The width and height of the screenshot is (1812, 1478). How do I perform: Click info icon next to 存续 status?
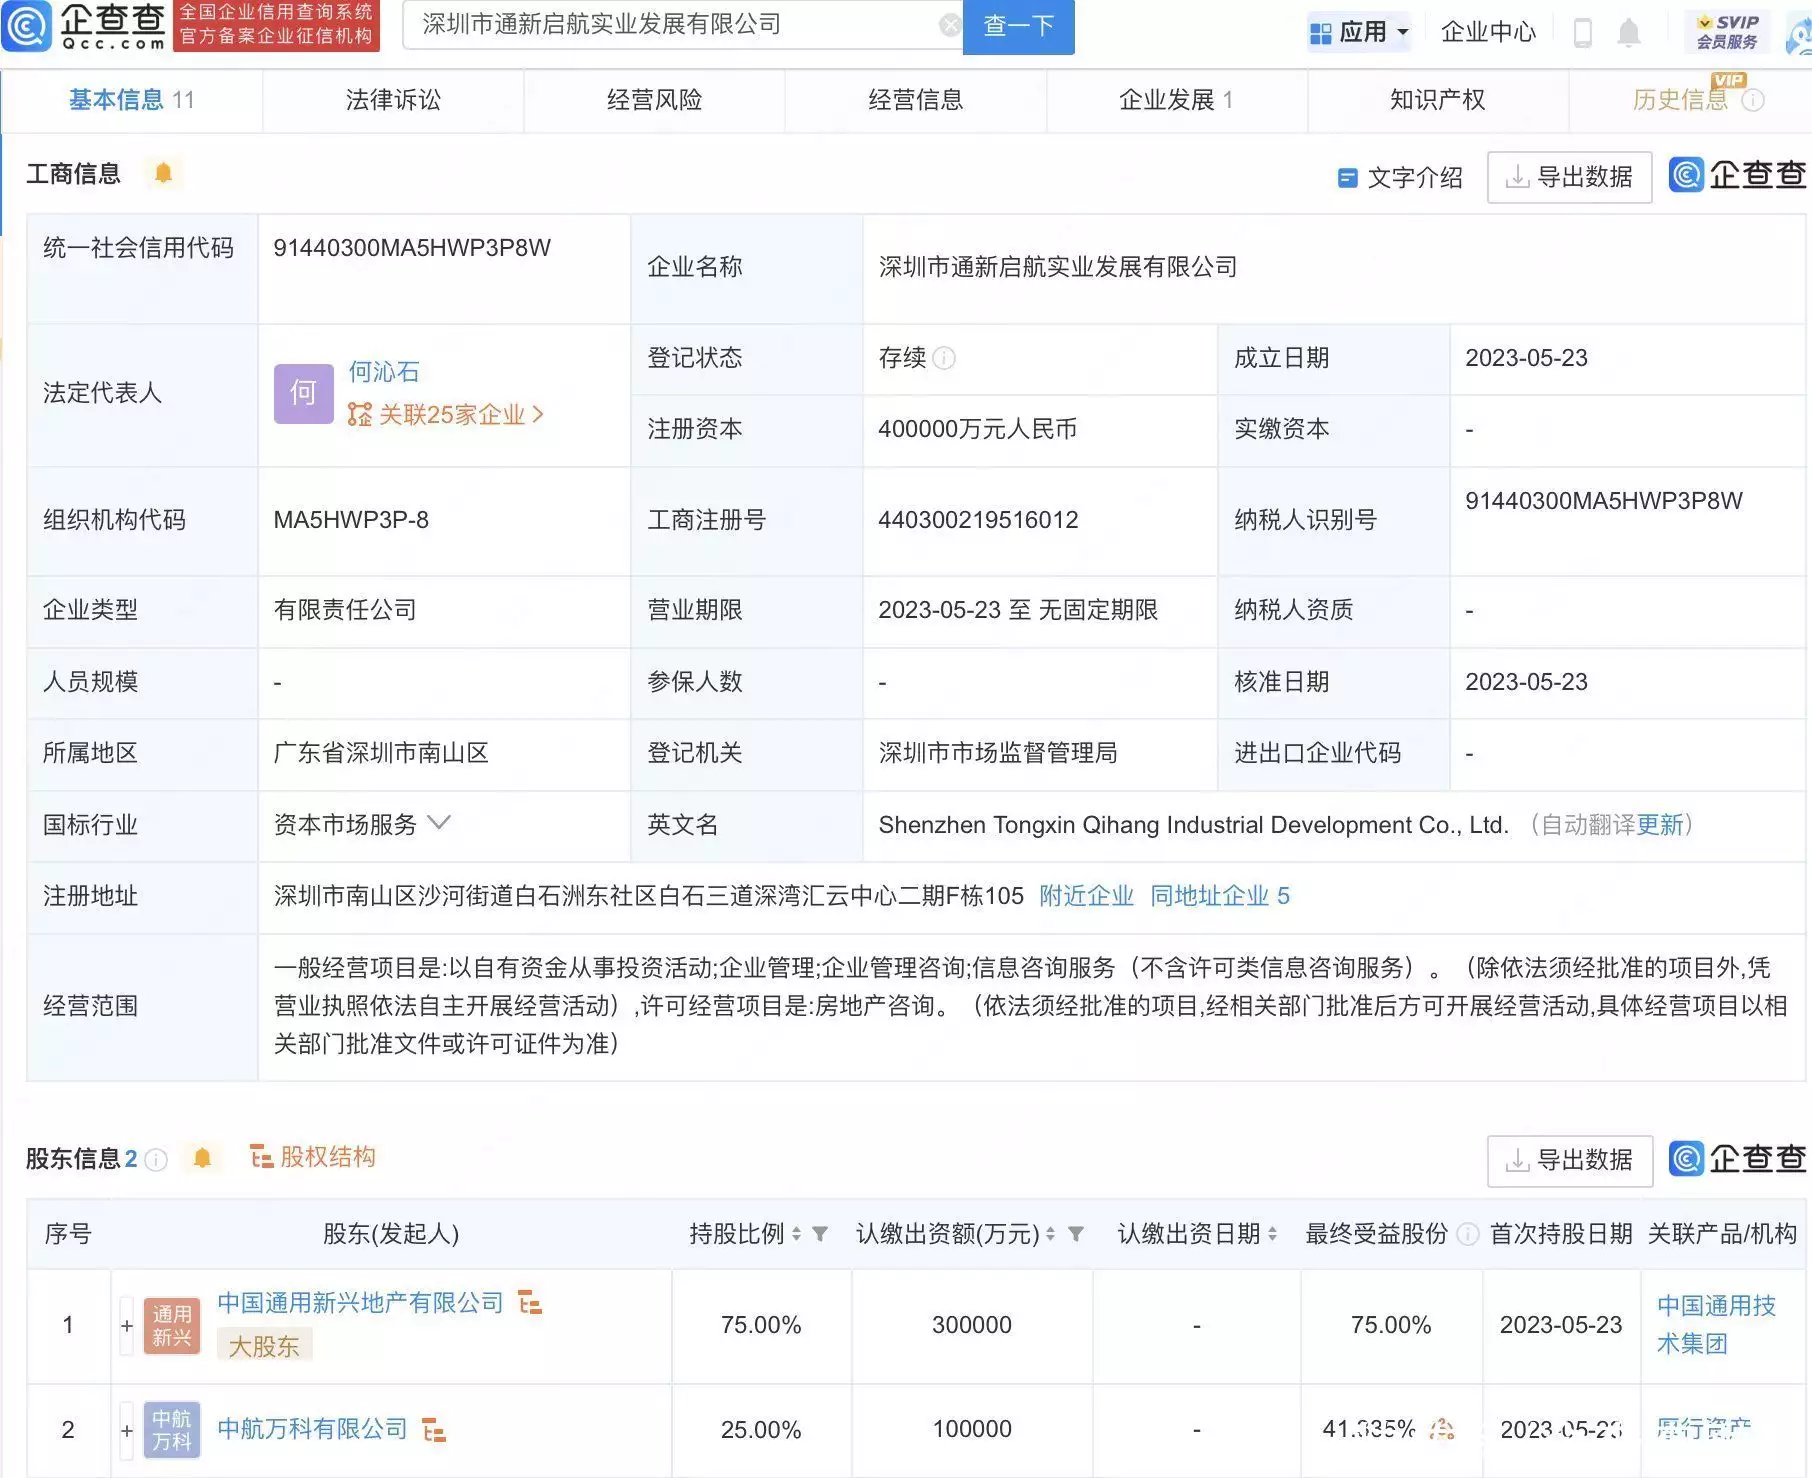point(944,358)
